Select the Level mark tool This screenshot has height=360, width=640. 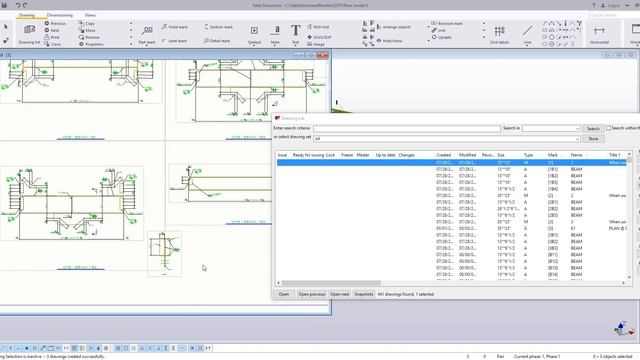coord(174,41)
